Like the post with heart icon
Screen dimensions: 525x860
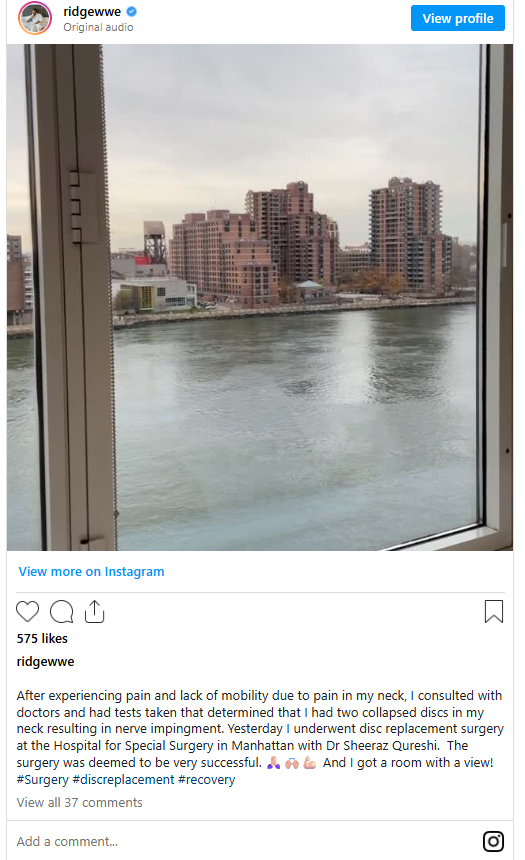(27, 612)
